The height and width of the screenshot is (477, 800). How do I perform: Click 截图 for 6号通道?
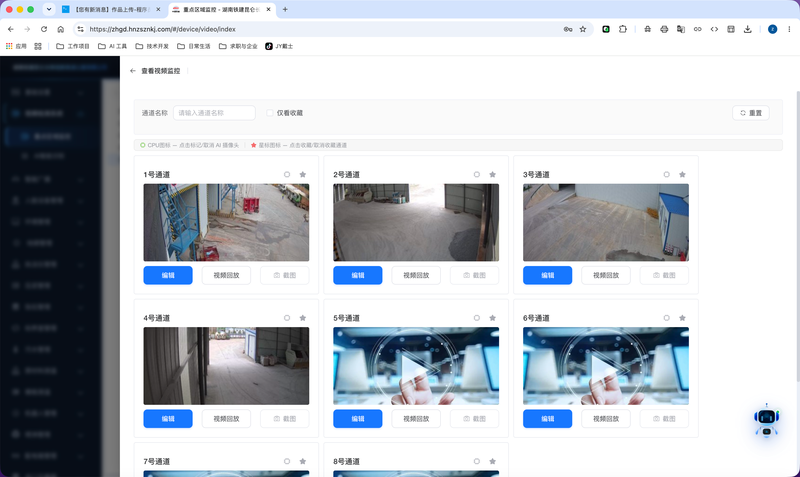click(x=664, y=418)
